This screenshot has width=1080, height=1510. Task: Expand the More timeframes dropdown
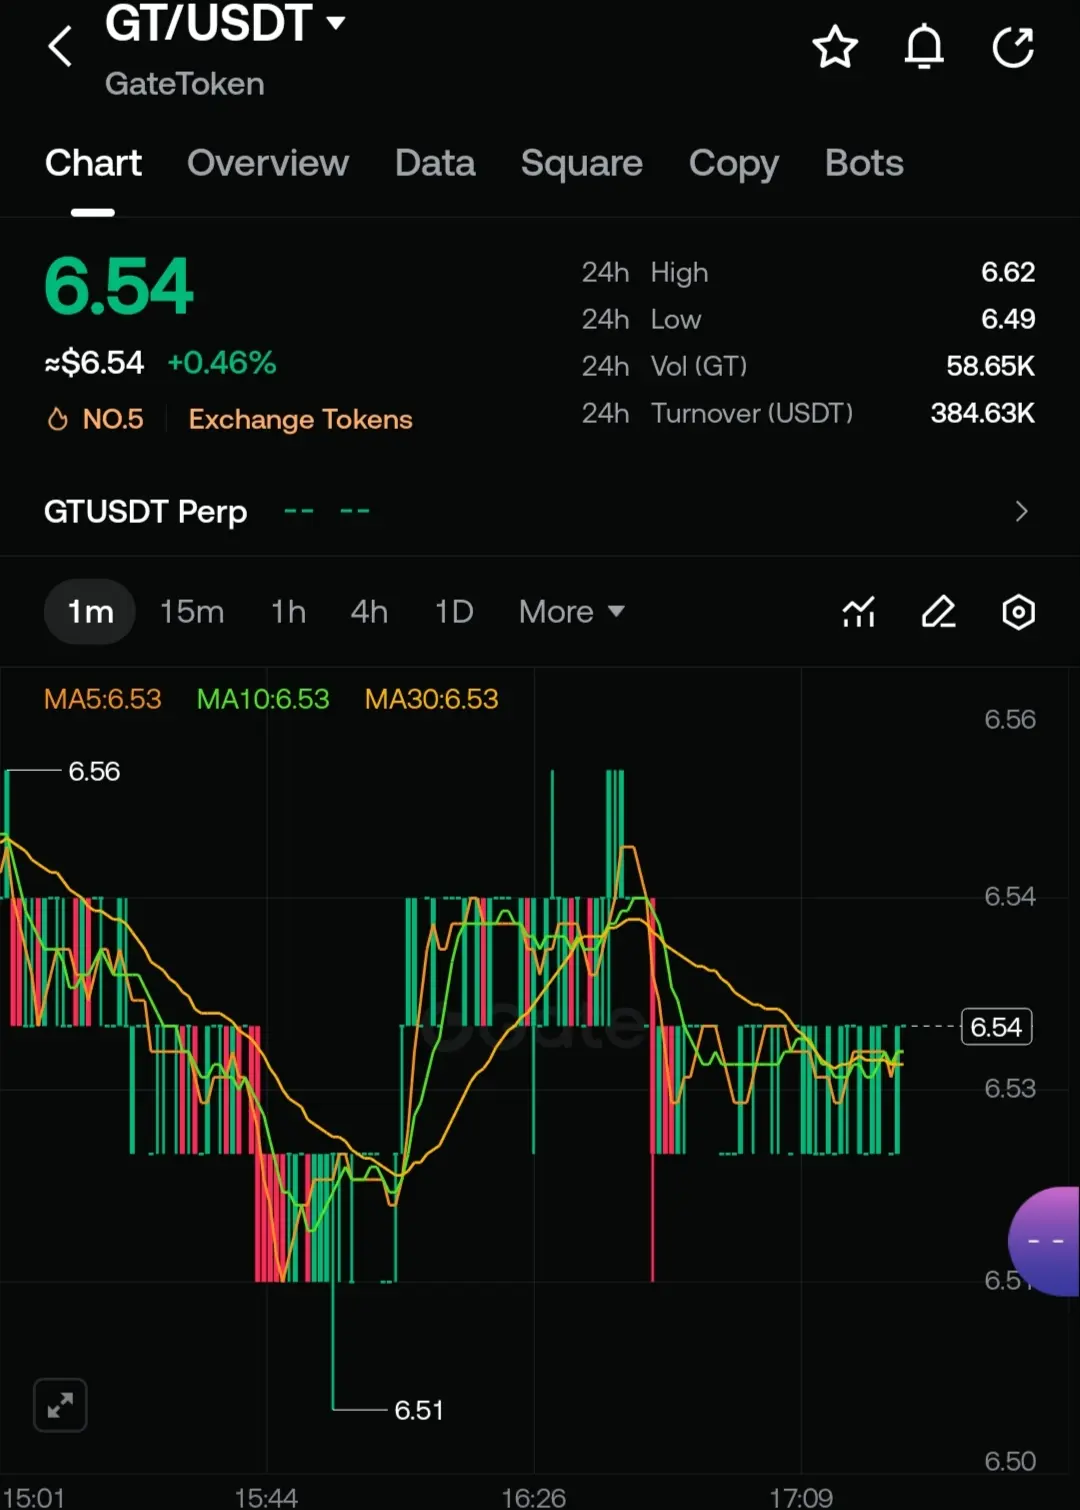[x=571, y=612]
